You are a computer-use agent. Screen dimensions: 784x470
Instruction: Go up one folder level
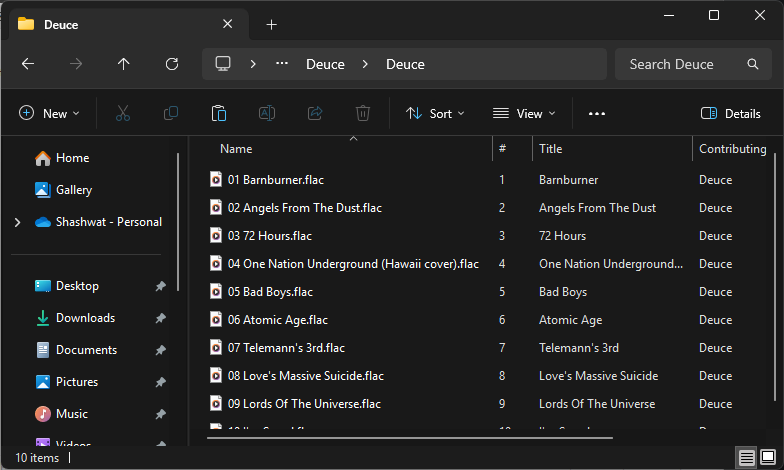[x=124, y=64]
